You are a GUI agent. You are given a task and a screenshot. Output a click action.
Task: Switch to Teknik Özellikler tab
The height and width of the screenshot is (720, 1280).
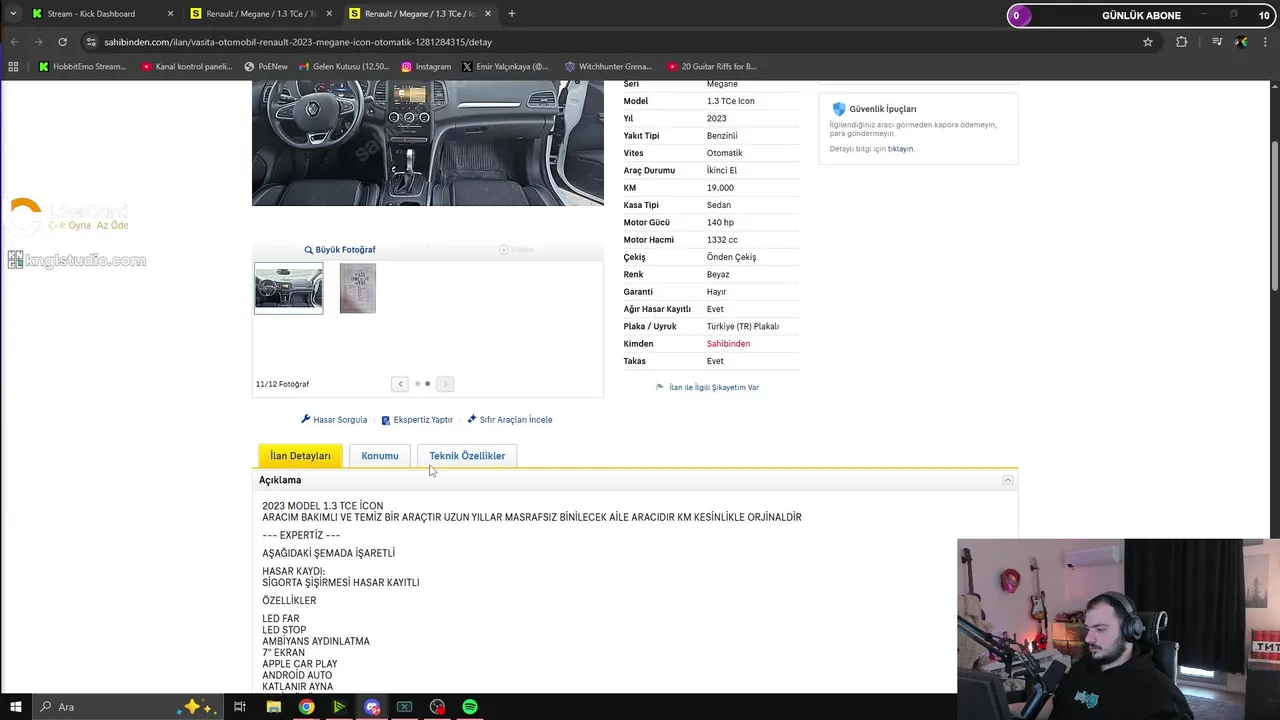click(x=467, y=456)
